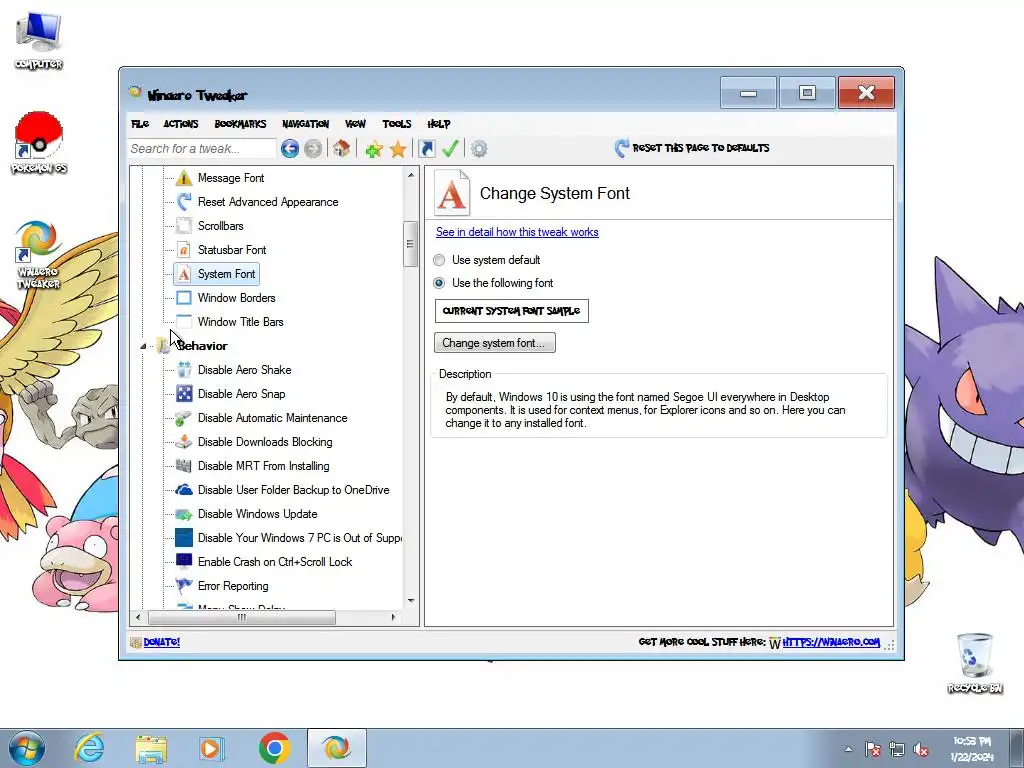Click the Window Borders icon in tree
This screenshot has height=768, width=1024.
[184, 298]
